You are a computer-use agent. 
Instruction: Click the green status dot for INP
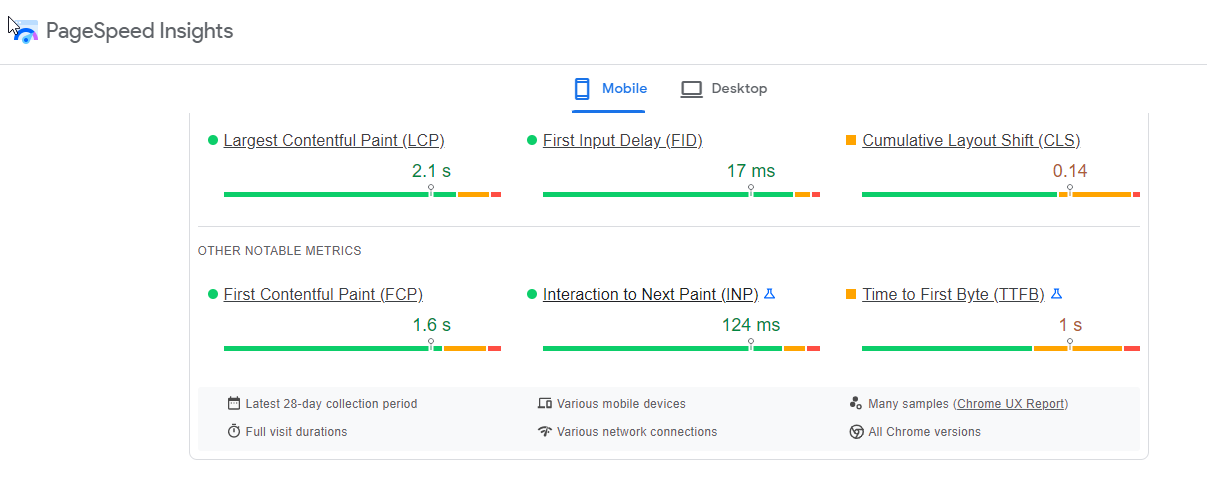tap(532, 294)
